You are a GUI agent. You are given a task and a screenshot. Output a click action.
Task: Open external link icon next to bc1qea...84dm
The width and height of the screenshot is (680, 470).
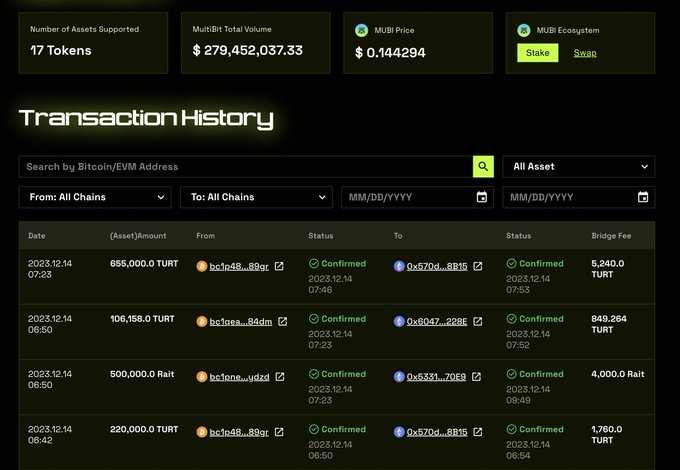click(282, 322)
